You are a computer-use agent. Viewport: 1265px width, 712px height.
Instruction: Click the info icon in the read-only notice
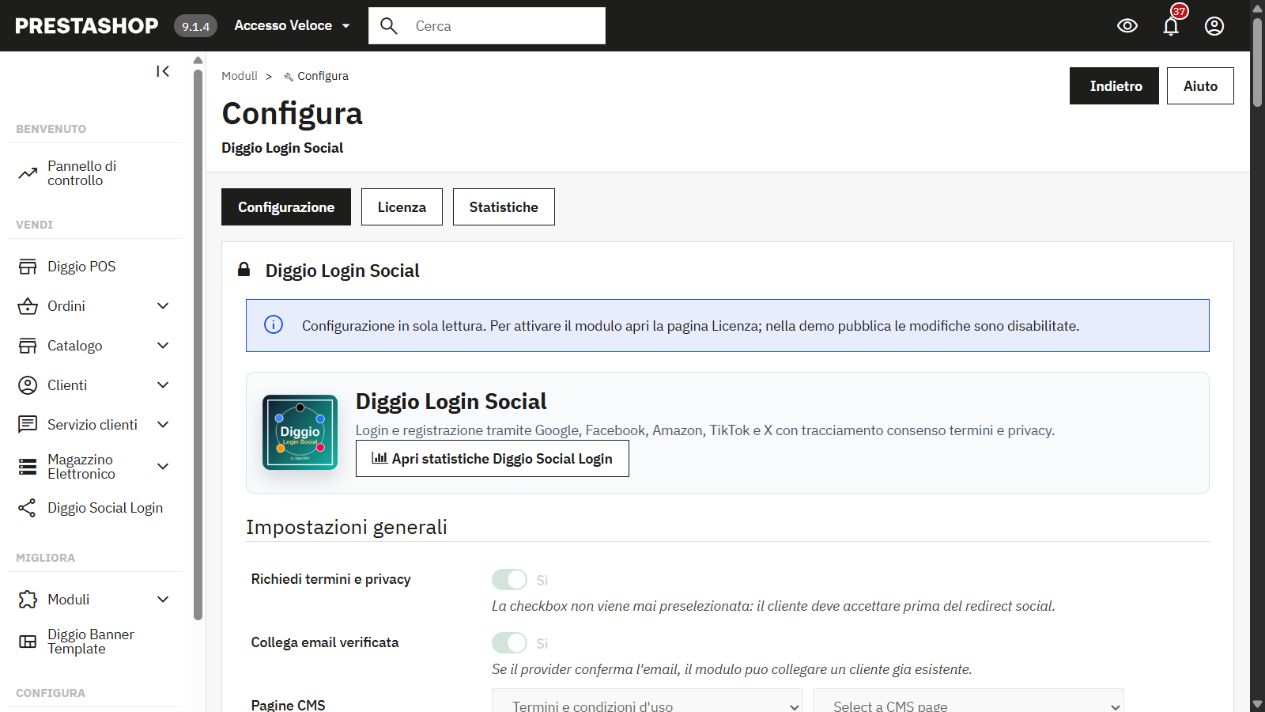273,325
